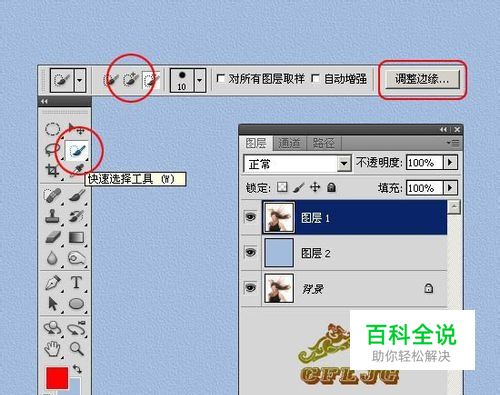Screen dimensions: 500x395
Task: Enable 对所有图层取样 checkbox
Action: pos(220,79)
